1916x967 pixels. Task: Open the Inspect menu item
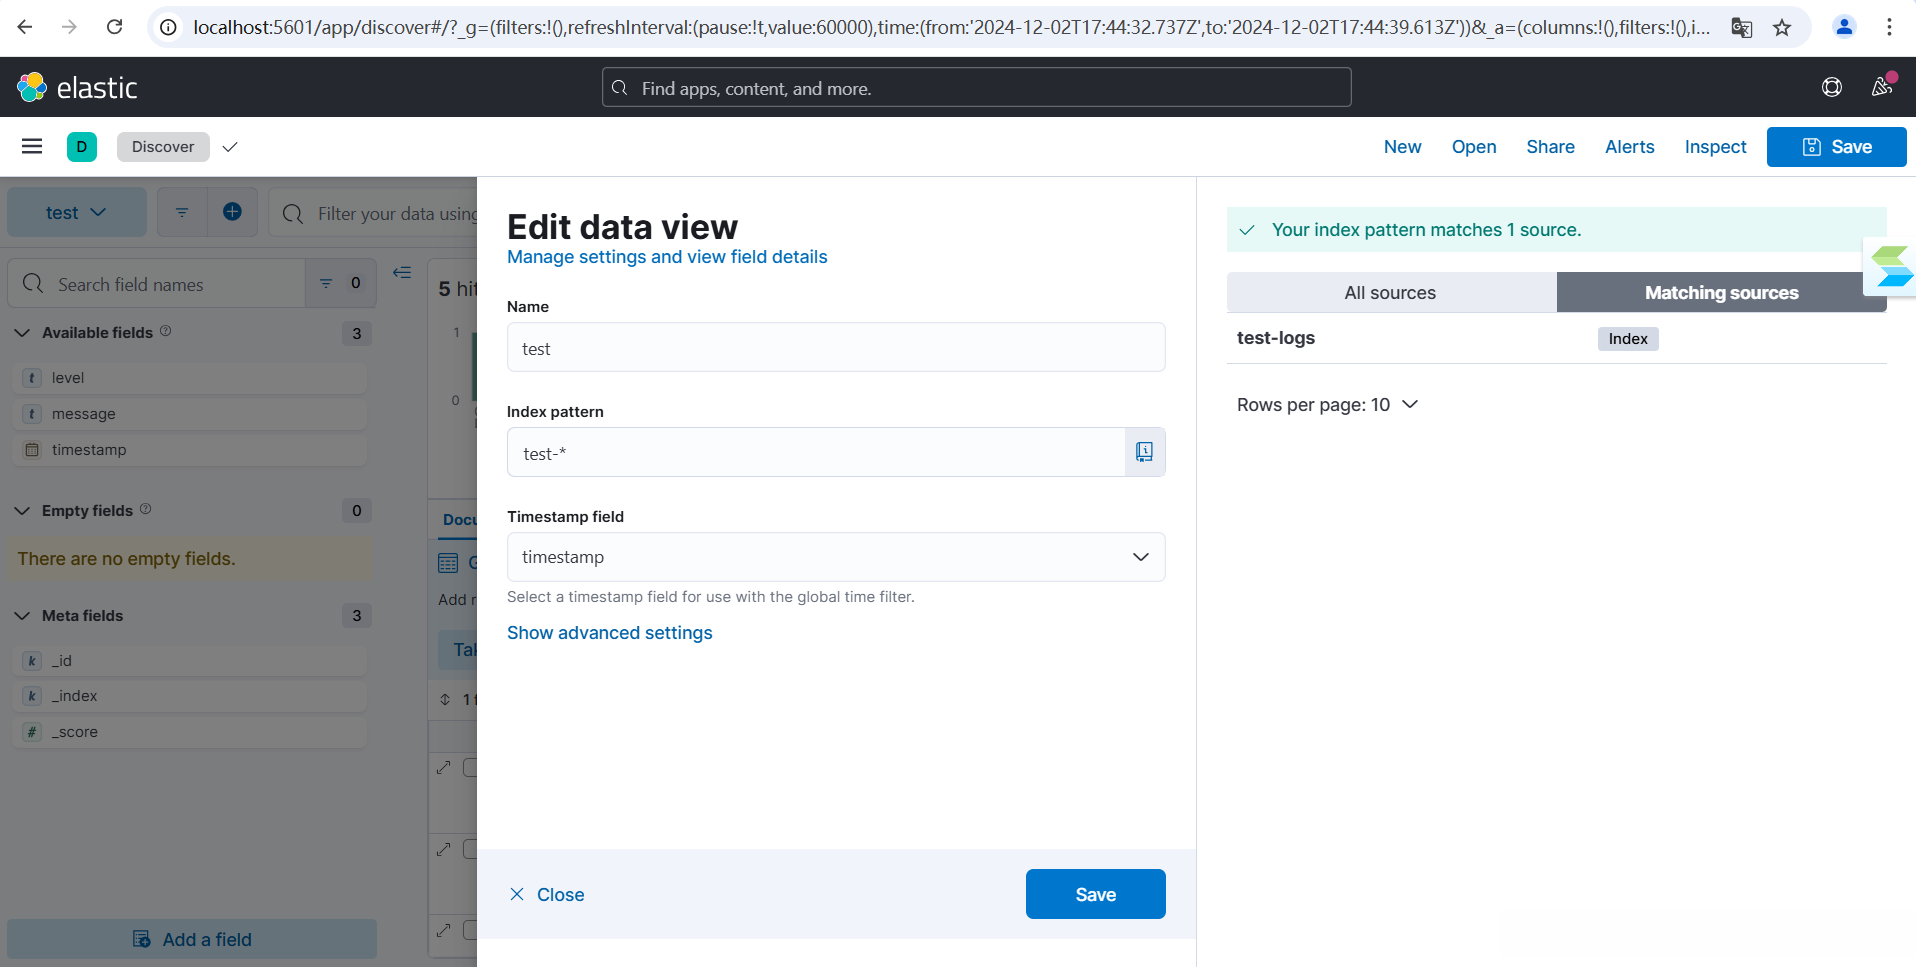(x=1715, y=147)
